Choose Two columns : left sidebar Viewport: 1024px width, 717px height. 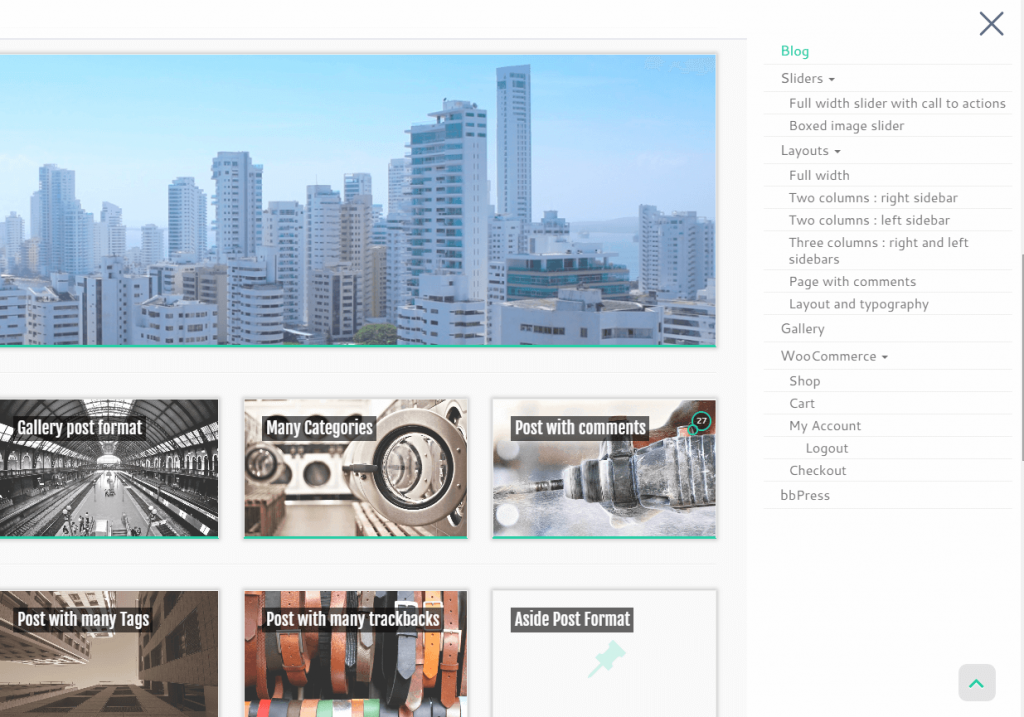tap(869, 220)
